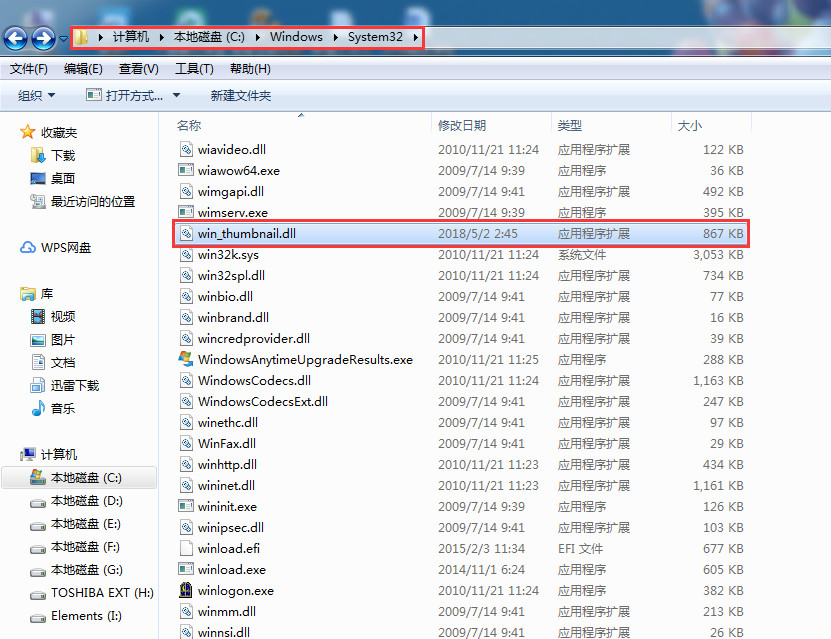Select 本地磁盘 (G:) drive
This screenshot has width=831, height=639.
pyautogui.click(x=76, y=570)
